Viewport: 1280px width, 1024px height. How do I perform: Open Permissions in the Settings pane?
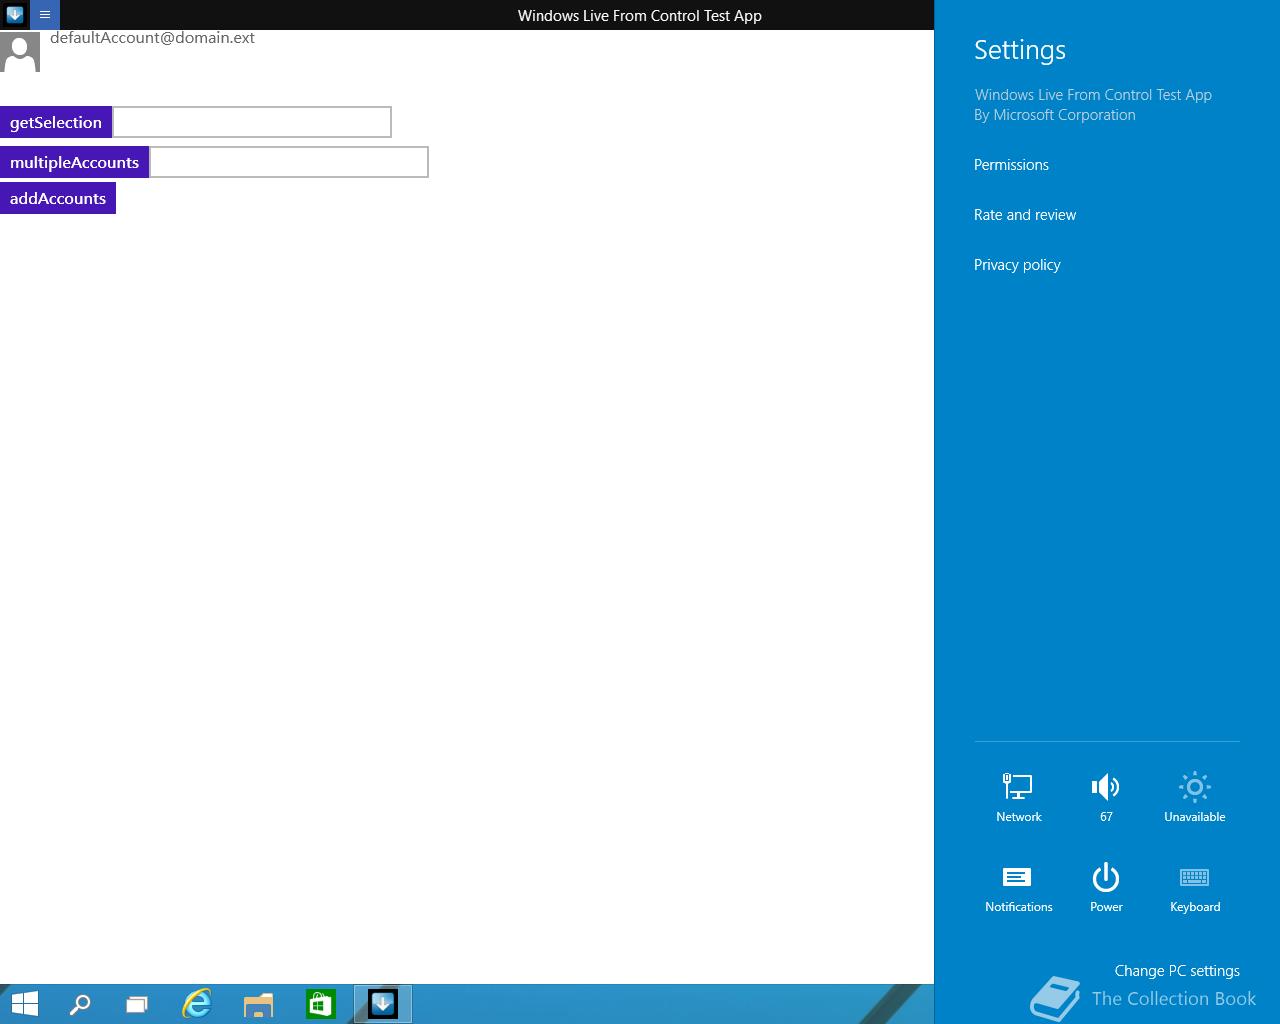[x=1011, y=165]
